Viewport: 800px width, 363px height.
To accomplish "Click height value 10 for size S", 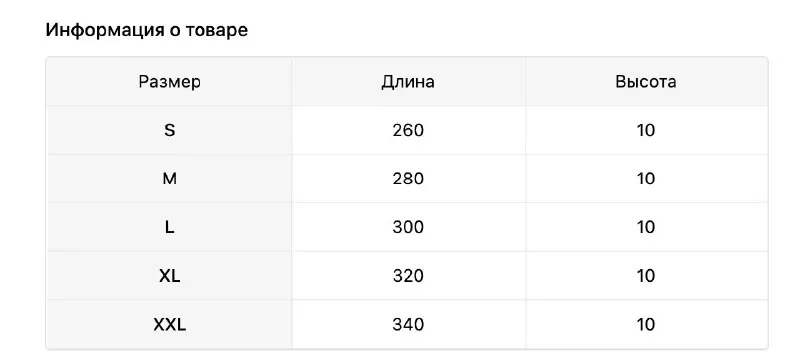I will [x=646, y=130].
